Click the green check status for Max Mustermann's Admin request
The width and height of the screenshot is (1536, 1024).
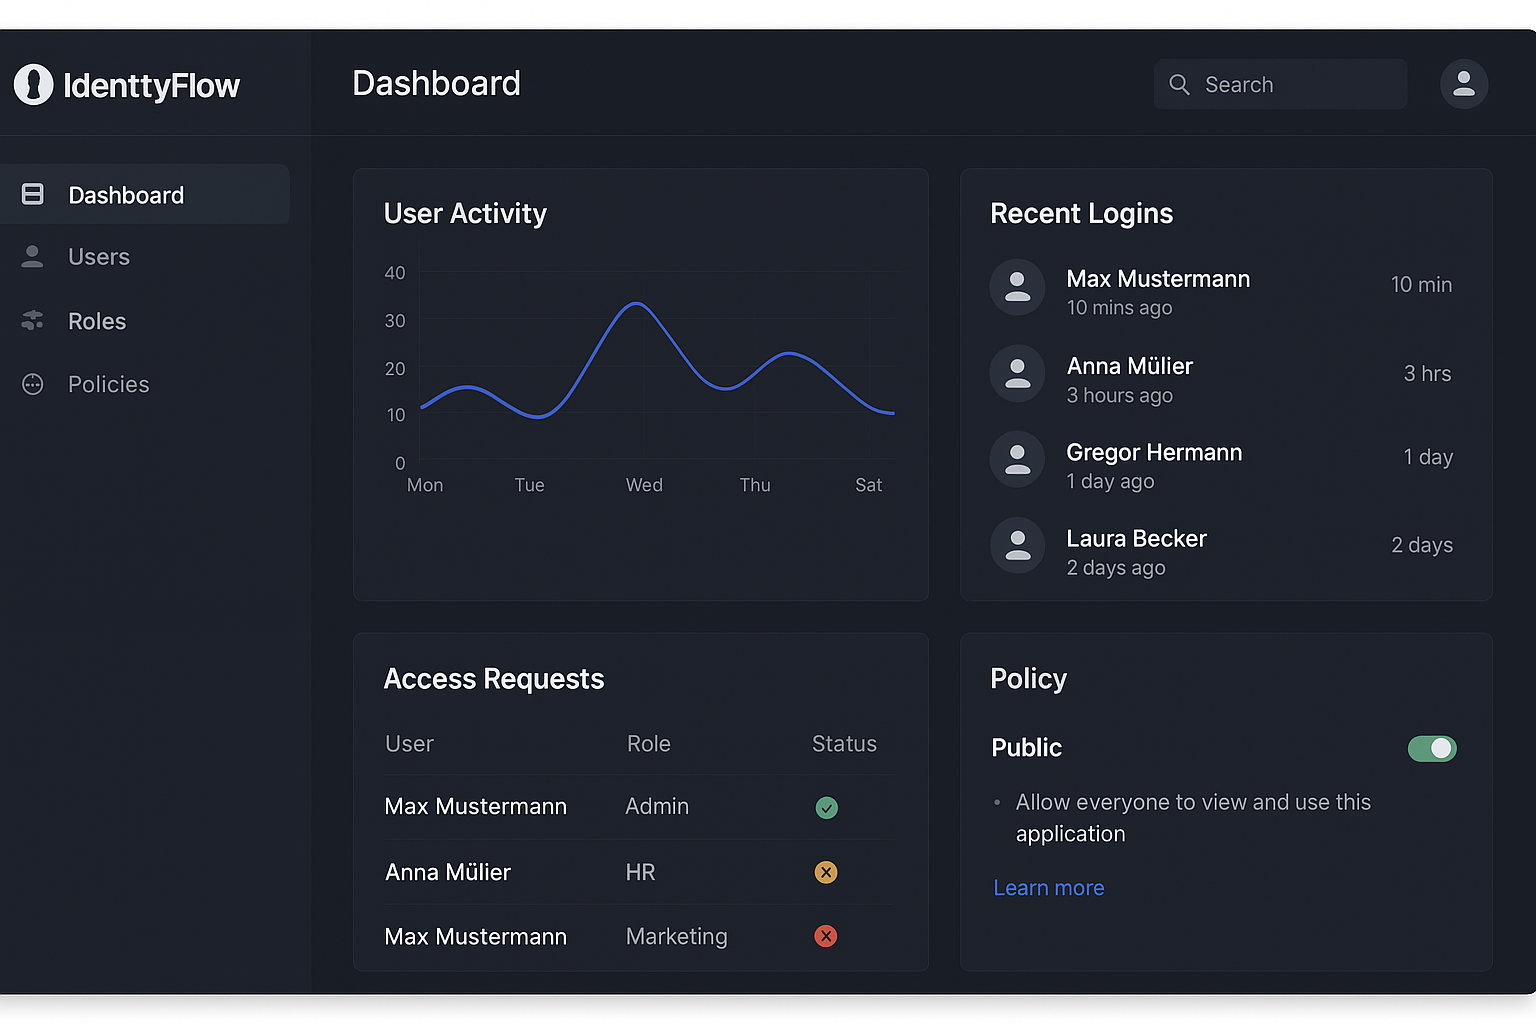(x=826, y=807)
